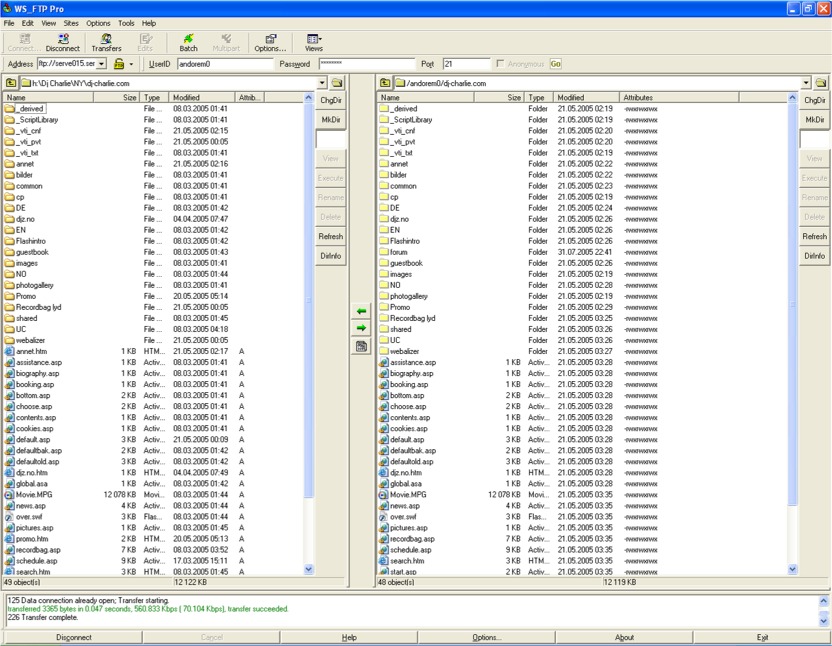The width and height of the screenshot is (832, 646).
Task: Click the UserID input field
Action: point(225,64)
